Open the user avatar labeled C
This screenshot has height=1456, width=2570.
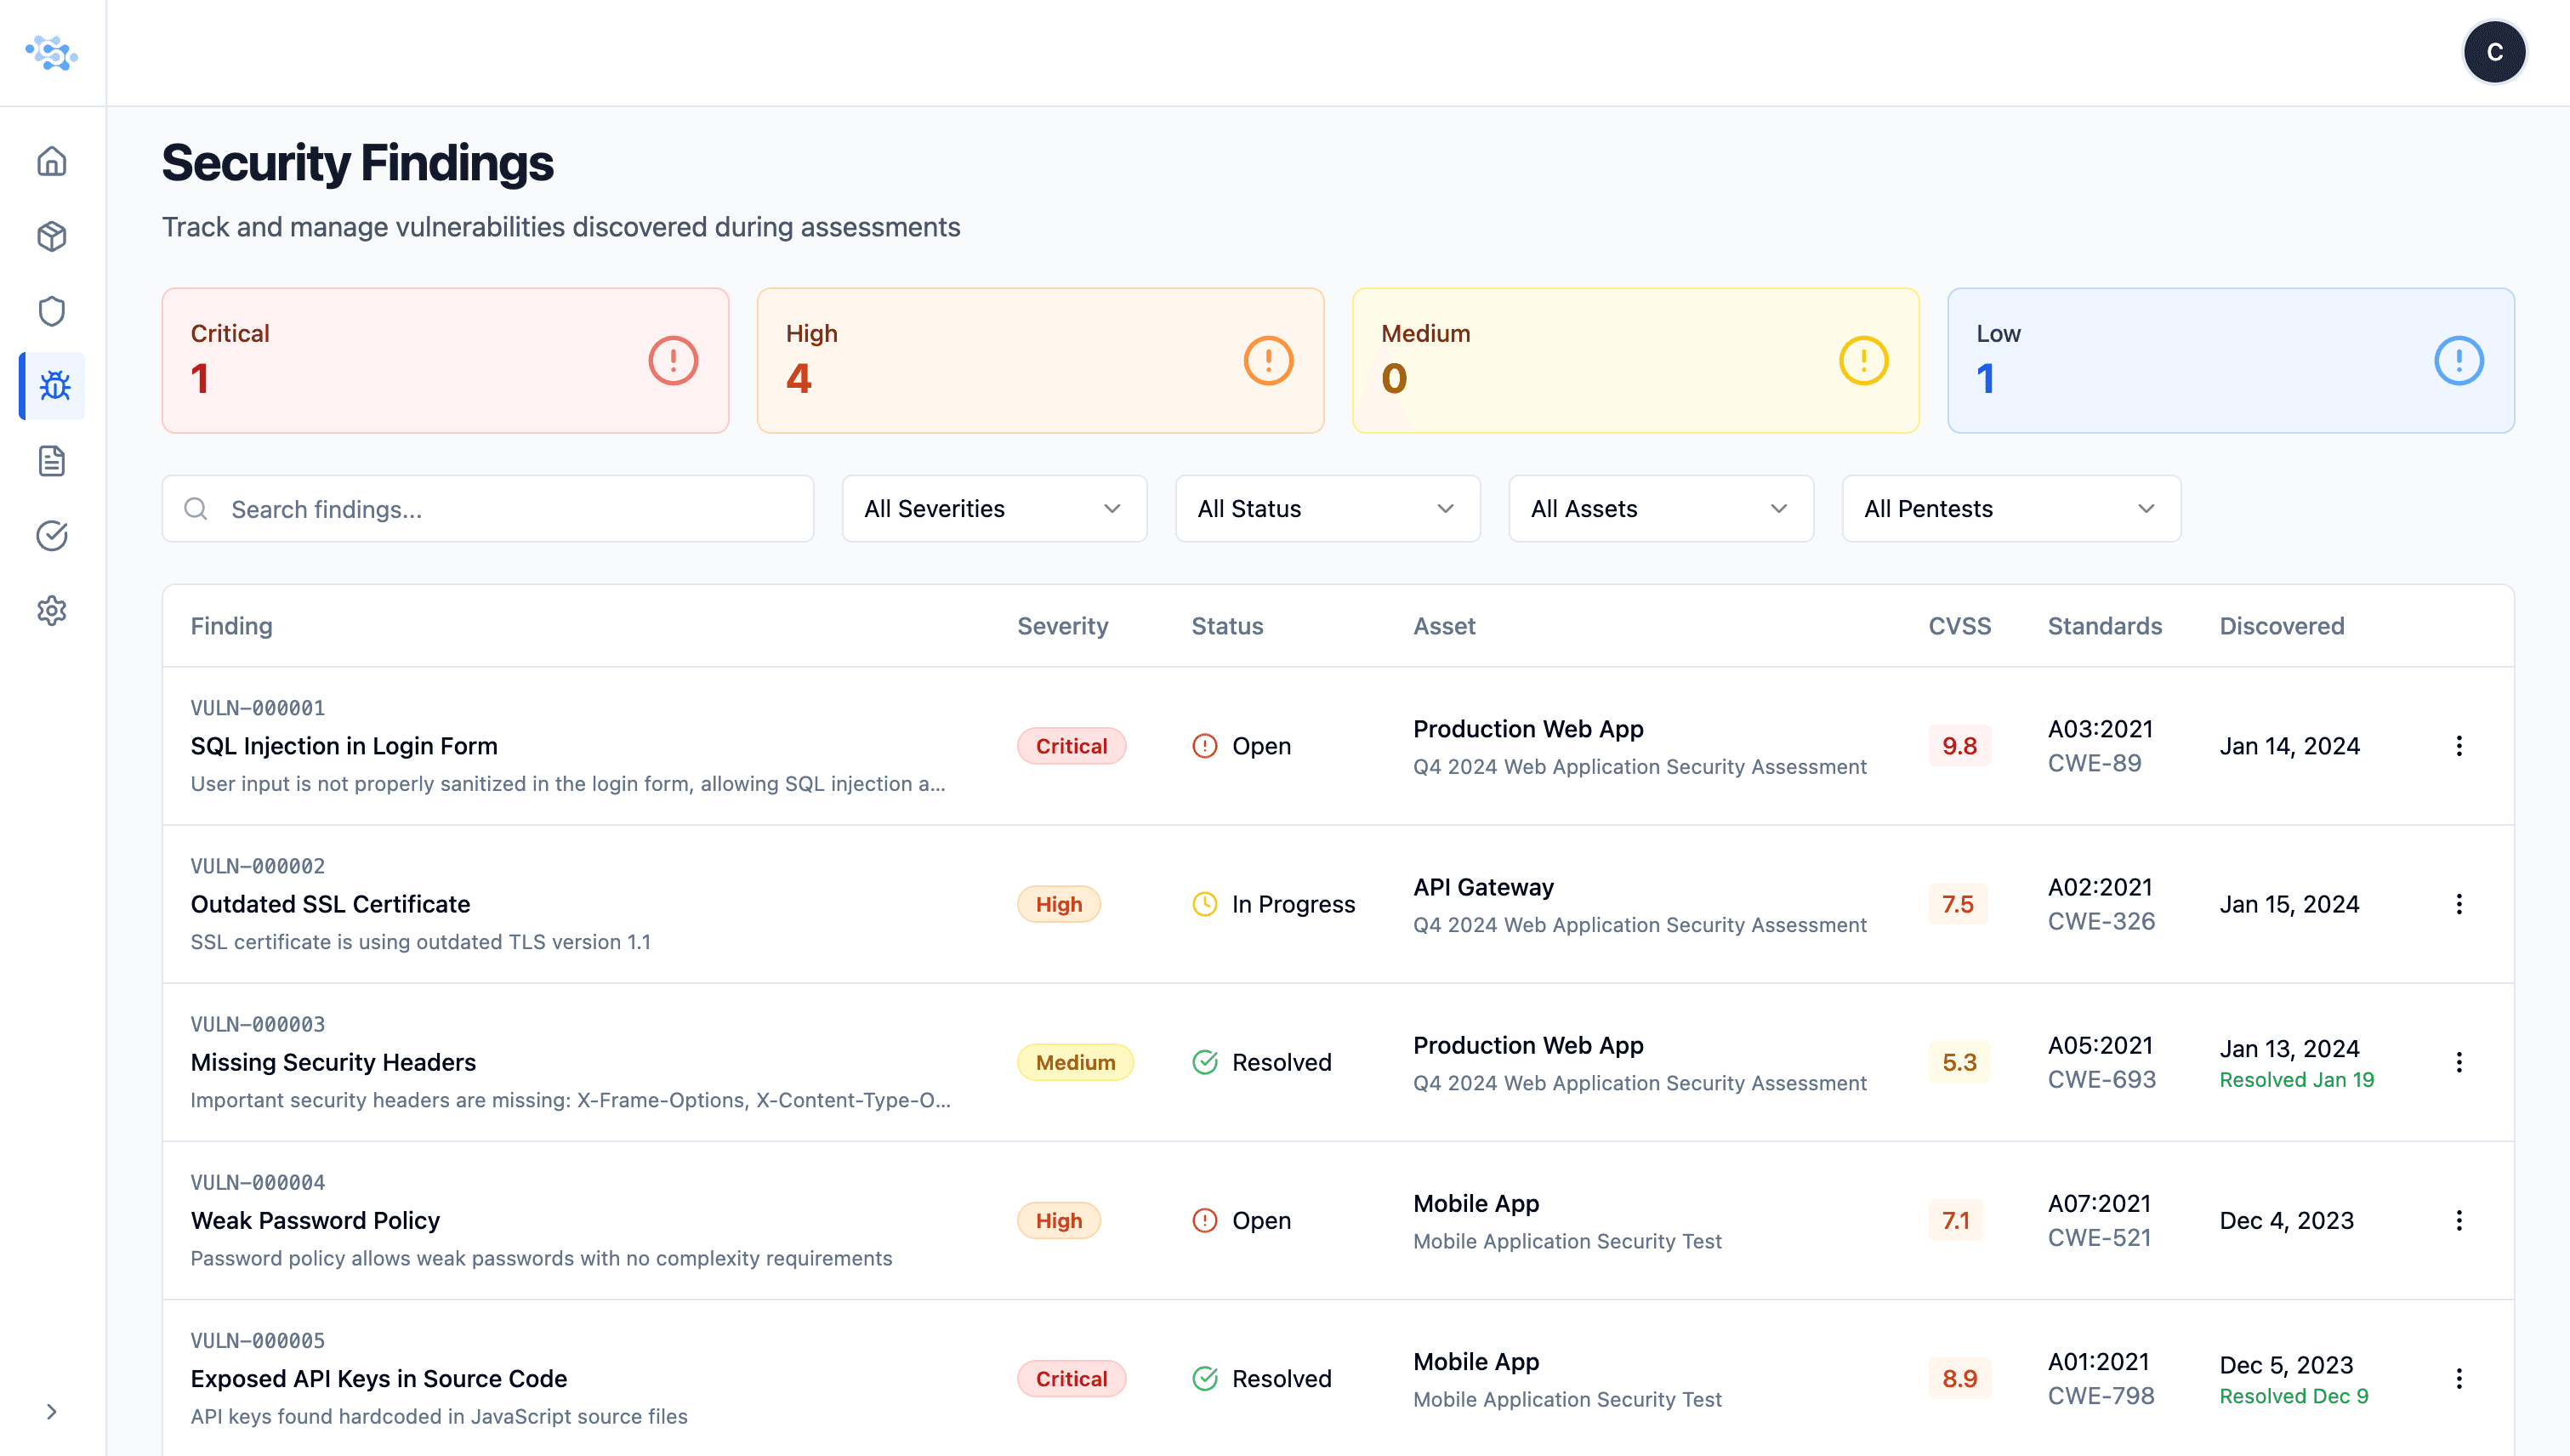[2494, 53]
